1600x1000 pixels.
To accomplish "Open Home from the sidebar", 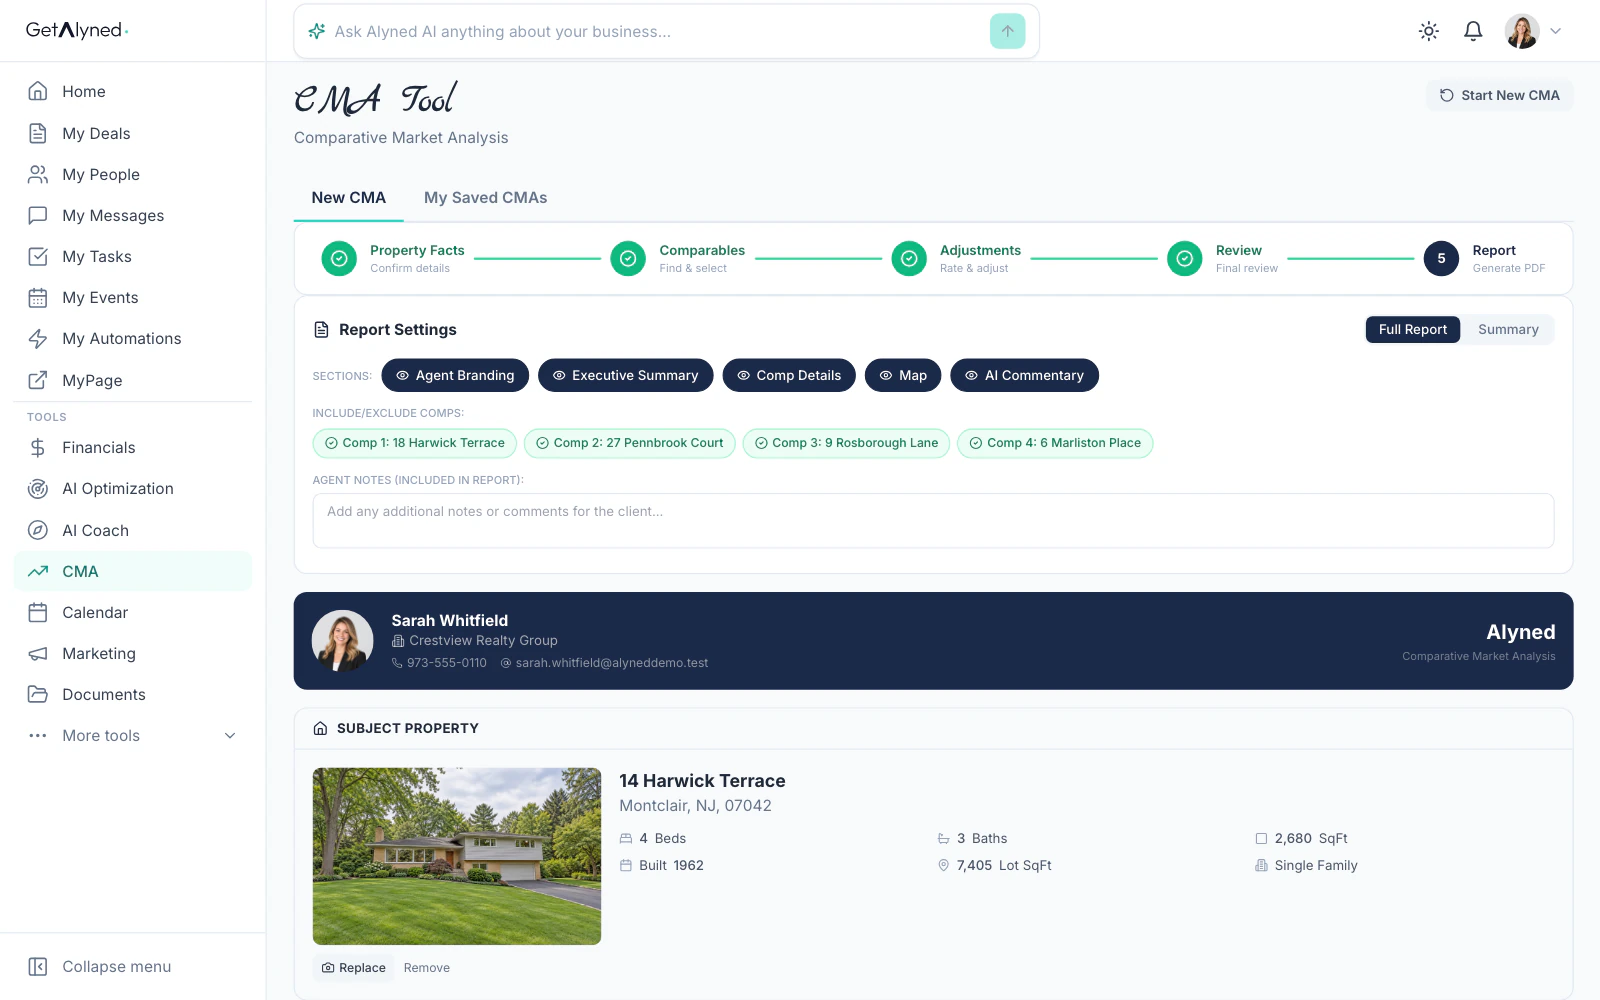I will [133, 91].
